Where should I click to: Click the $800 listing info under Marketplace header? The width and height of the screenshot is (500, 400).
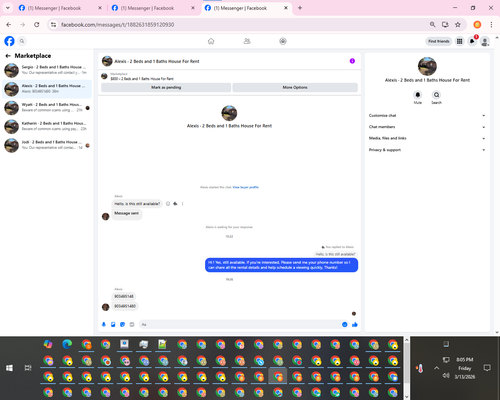click(x=142, y=79)
